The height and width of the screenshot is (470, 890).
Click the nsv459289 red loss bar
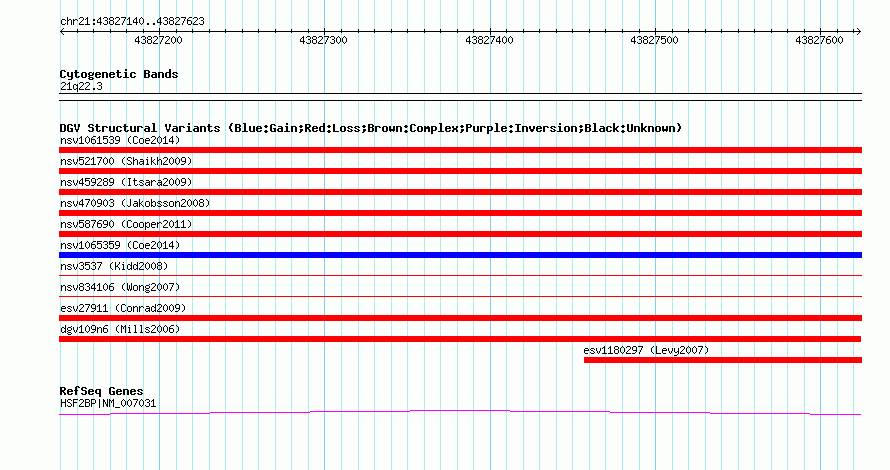point(460,192)
